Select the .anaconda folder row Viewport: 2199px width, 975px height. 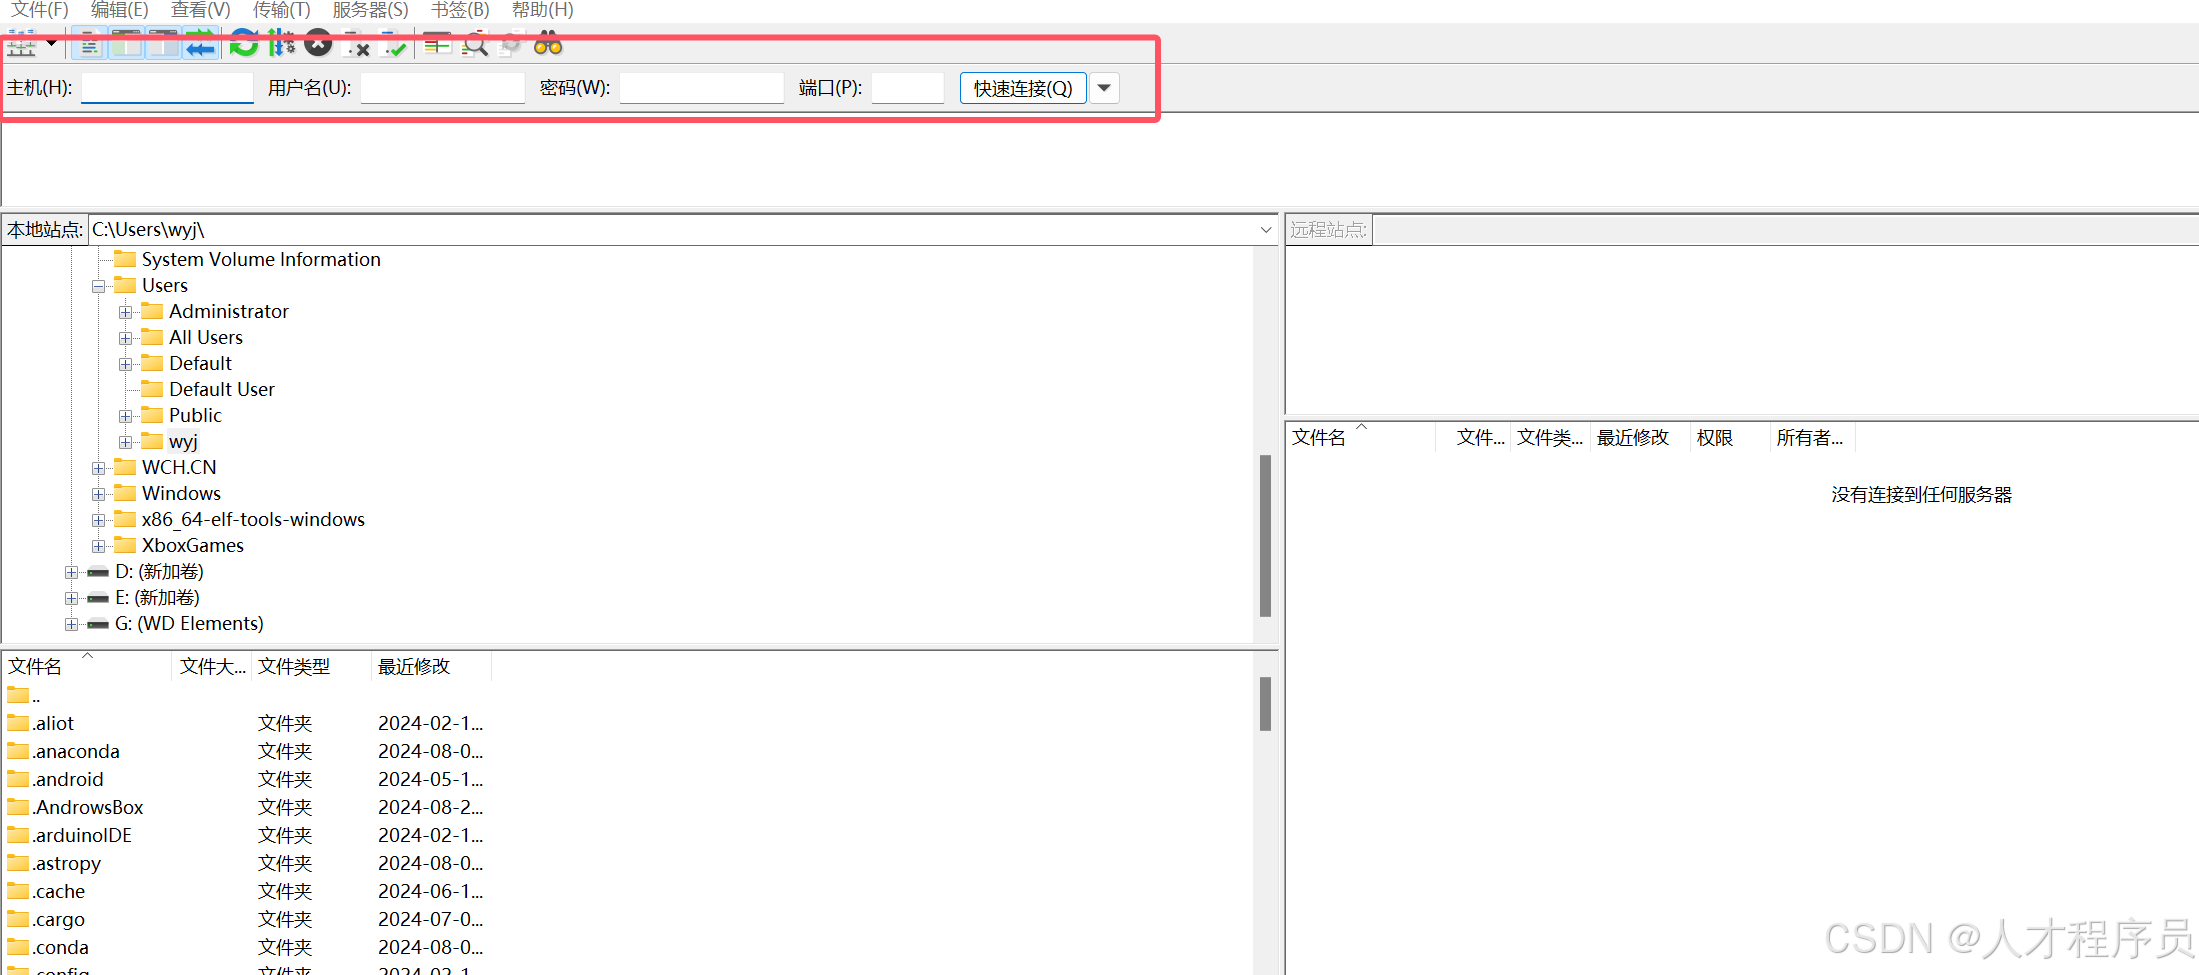[x=246, y=752]
